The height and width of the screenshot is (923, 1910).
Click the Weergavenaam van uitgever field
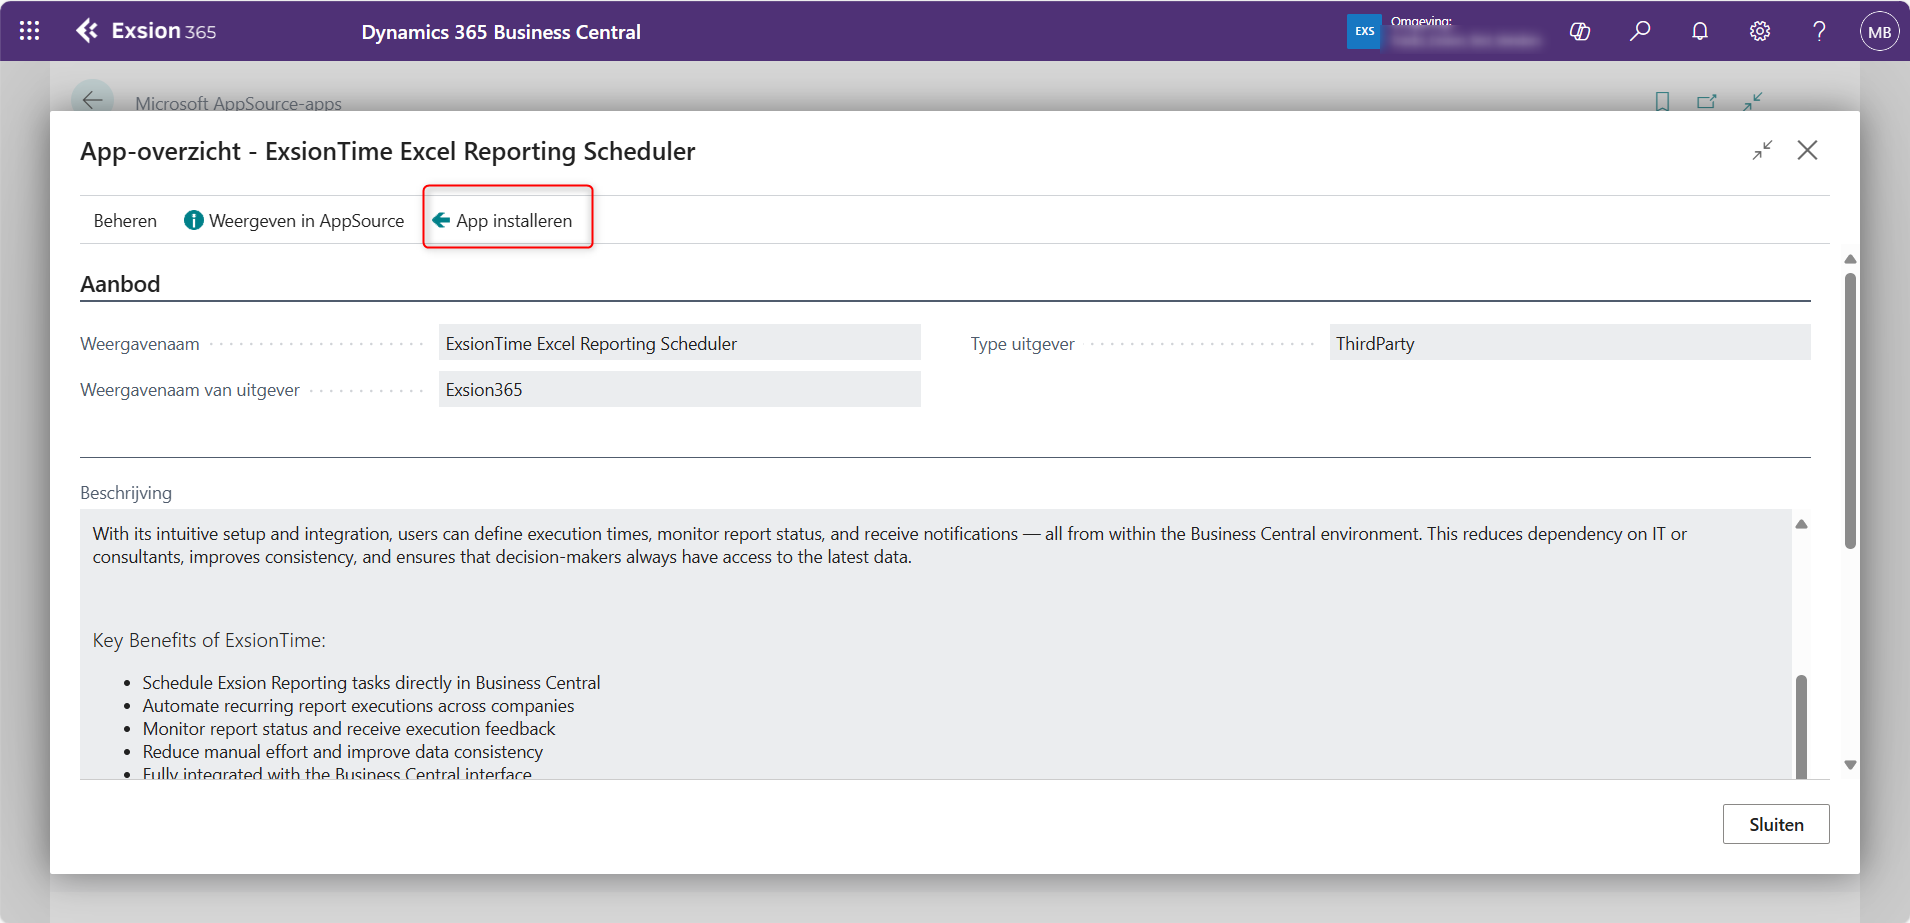pyautogui.click(x=680, y=389)
